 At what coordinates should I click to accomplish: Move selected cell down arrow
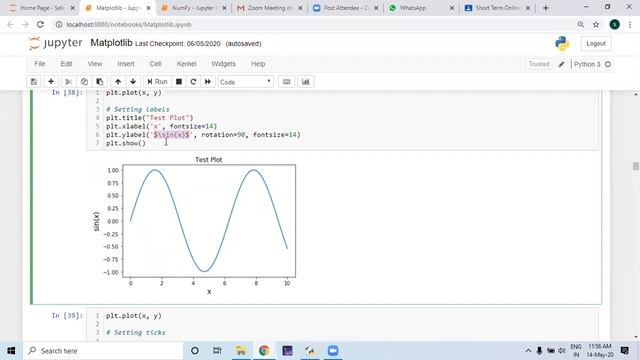(x=133, y=82)
